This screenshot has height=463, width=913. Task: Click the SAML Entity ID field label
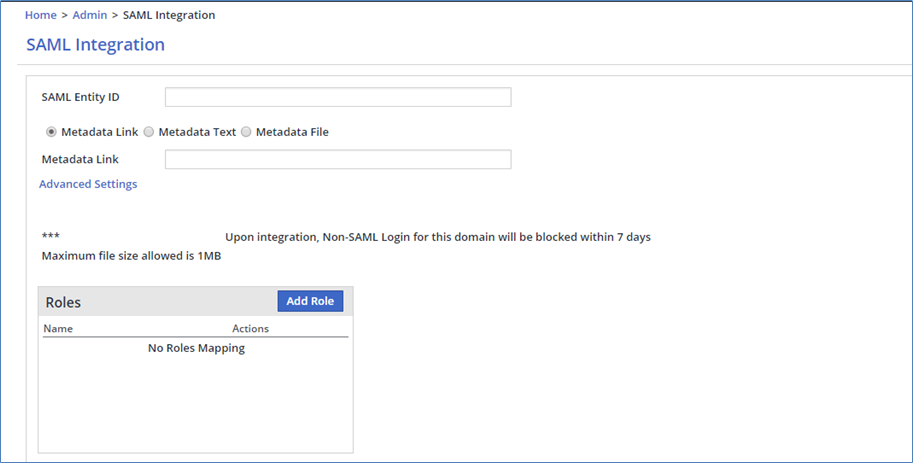tap(80, 97)
